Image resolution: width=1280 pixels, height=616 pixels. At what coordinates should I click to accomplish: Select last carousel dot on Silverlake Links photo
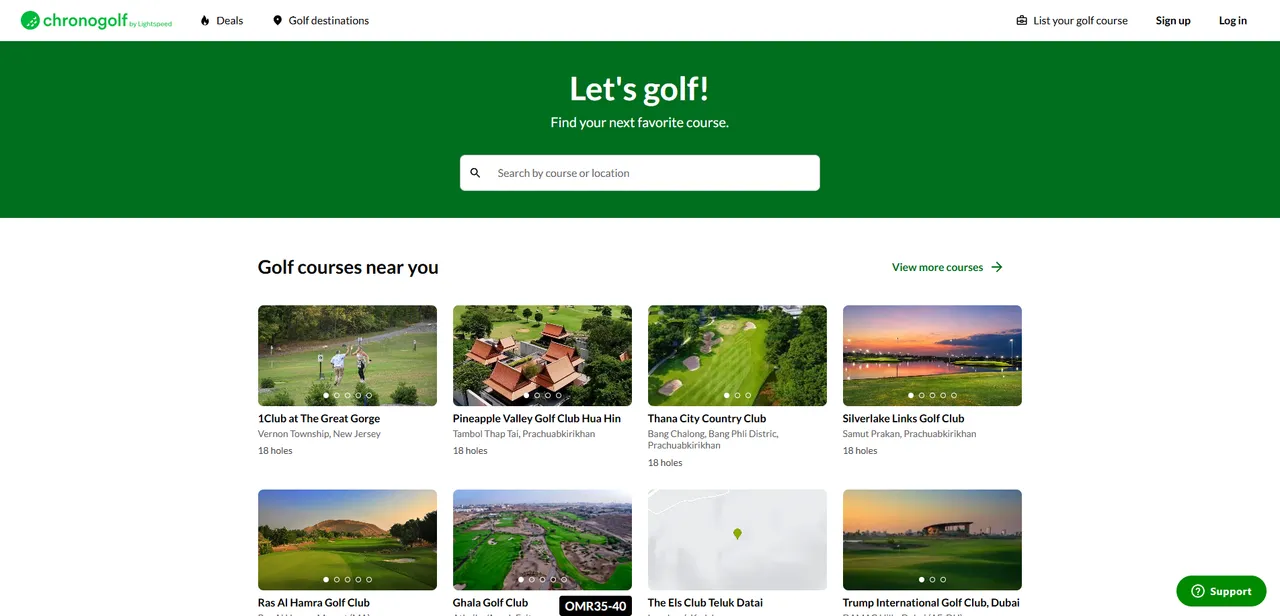(954, 395)
